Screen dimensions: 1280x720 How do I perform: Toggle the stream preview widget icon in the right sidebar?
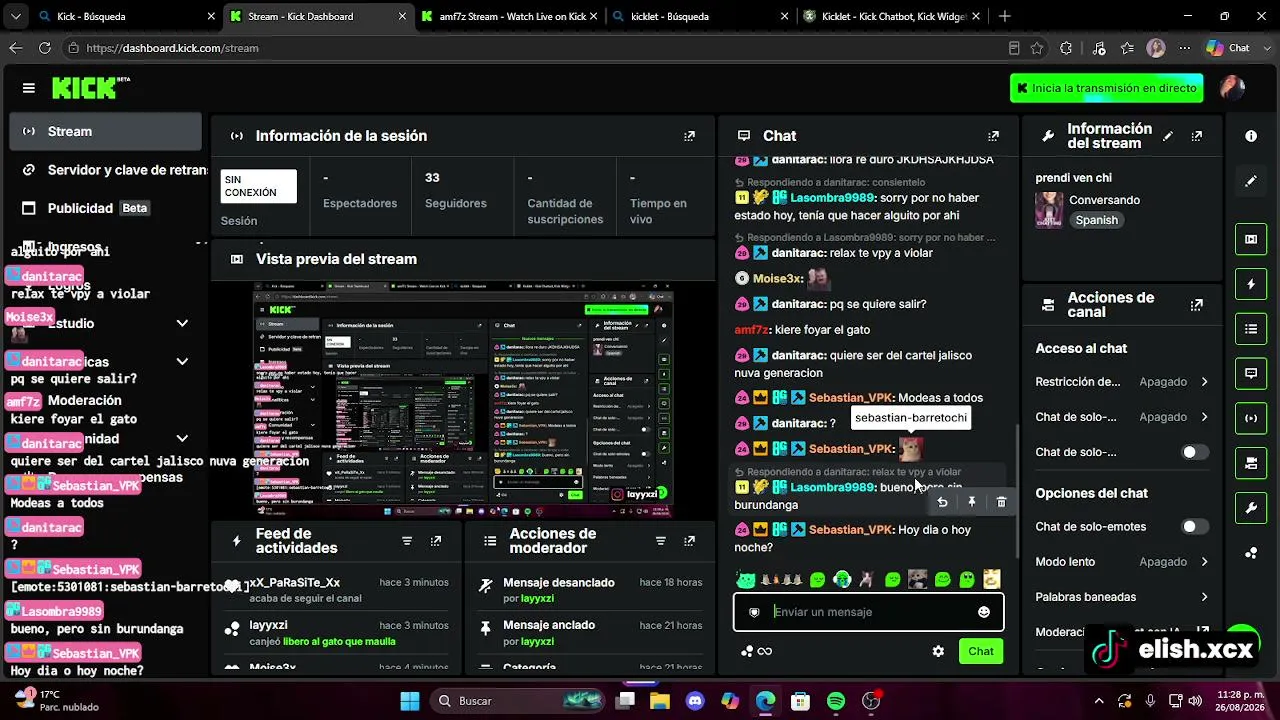1251,239
